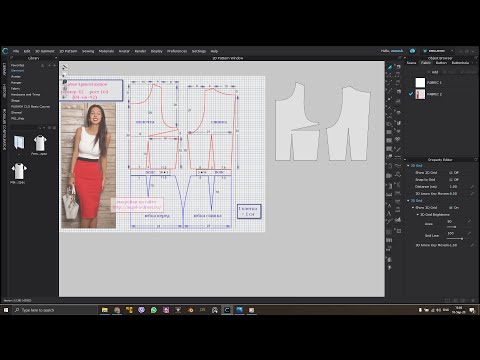
Task: Select the female T-shirt garment thumbnail
Action: (40, 143)
